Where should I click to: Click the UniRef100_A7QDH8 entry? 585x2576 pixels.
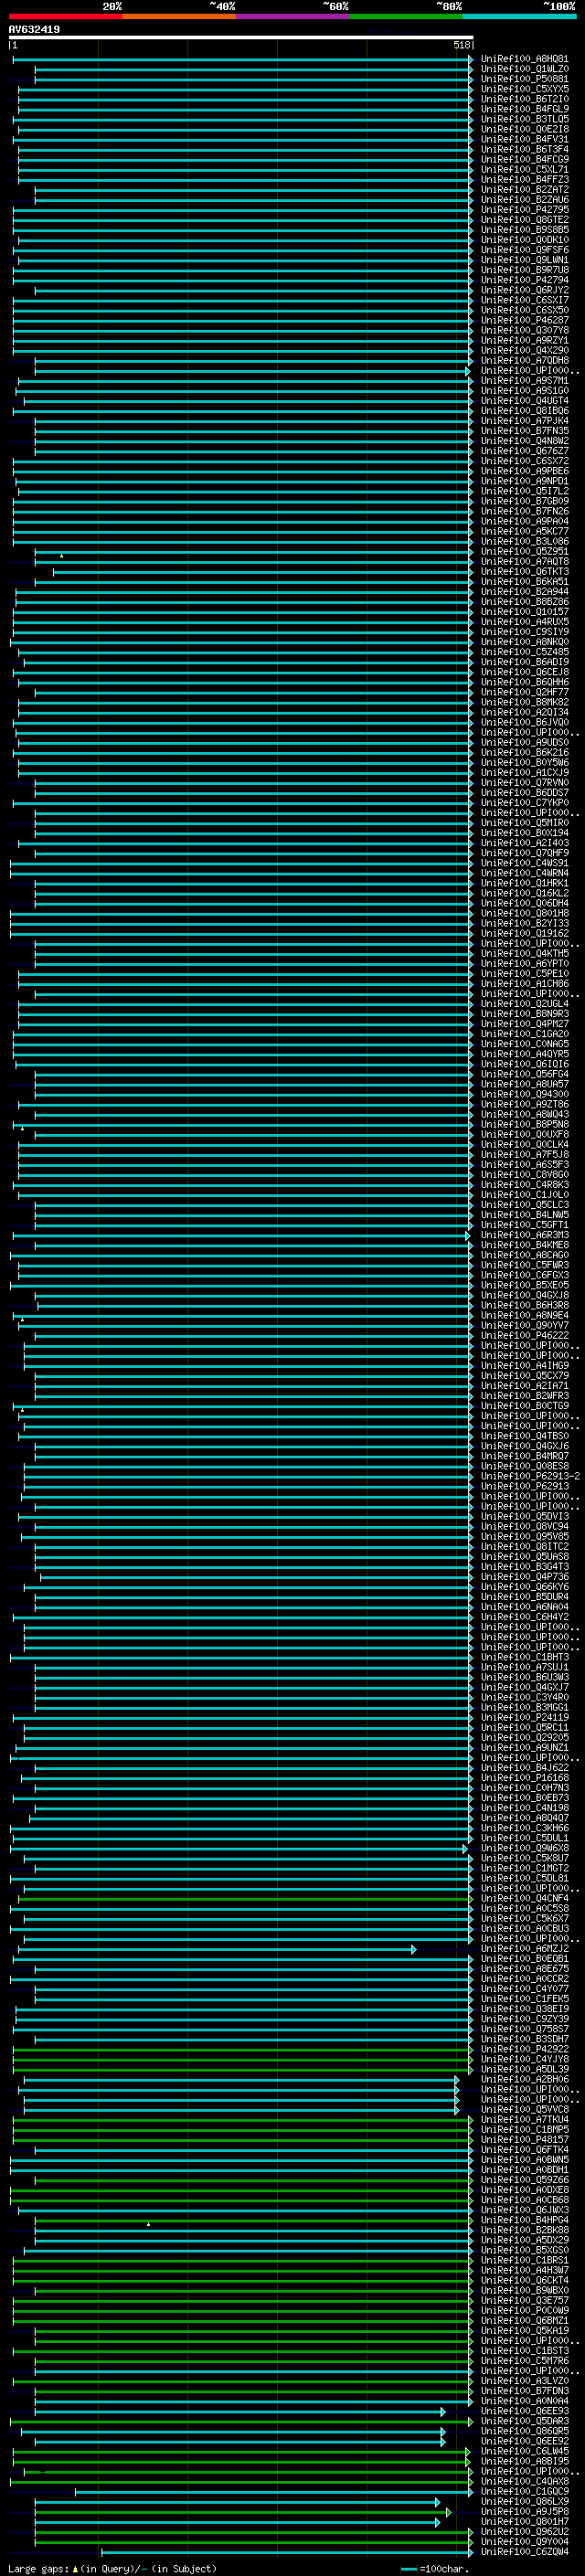(x=525, y=360)
